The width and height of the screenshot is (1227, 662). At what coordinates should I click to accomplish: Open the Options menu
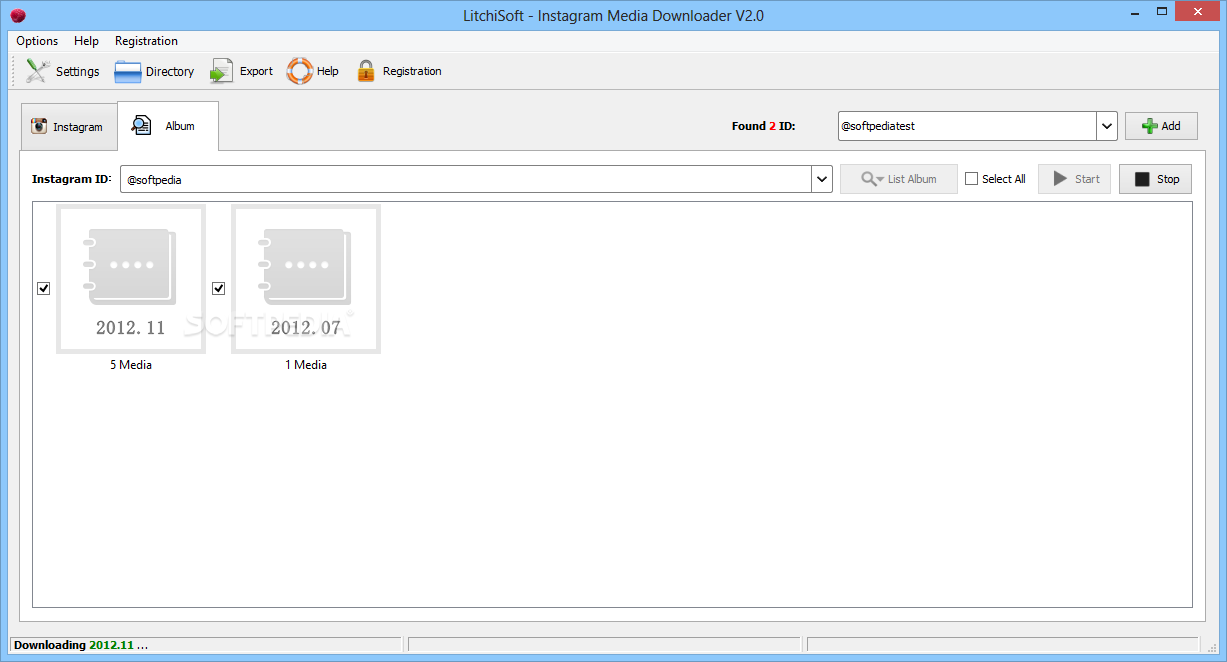[37, 41]
